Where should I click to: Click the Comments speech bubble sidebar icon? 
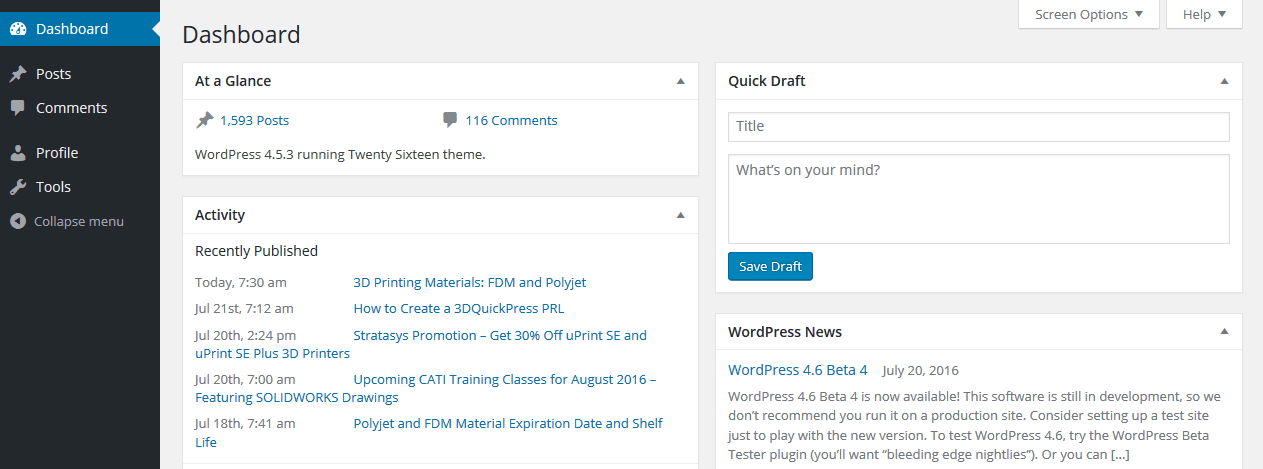pyautogui.click(x=18, y=108)
